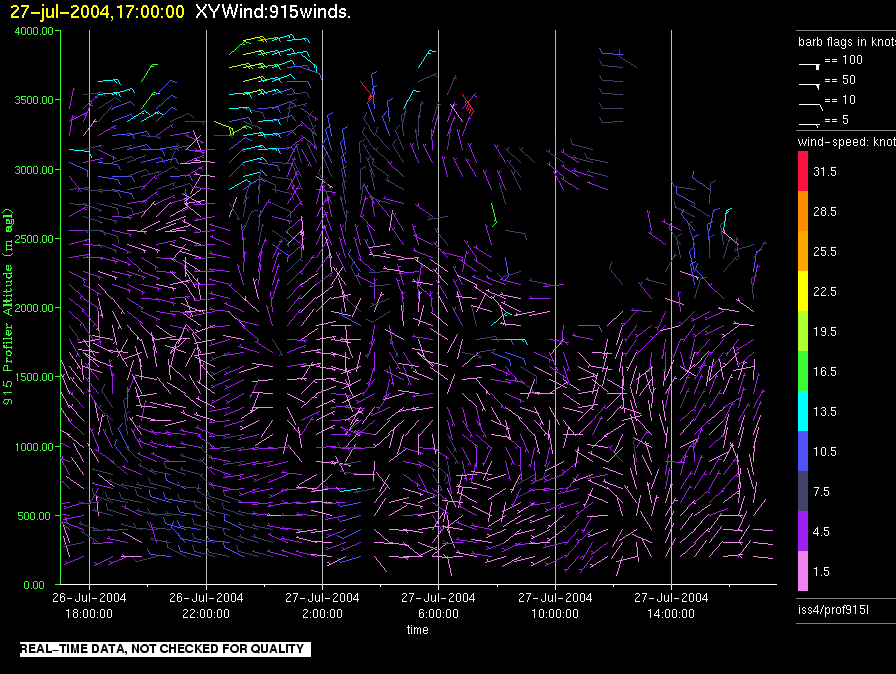Click the 27-Jul-2004 10:00:00 time tick label
Image resolution: width=896 pixels, height=674 pixels.
click(x=555, y=605)
